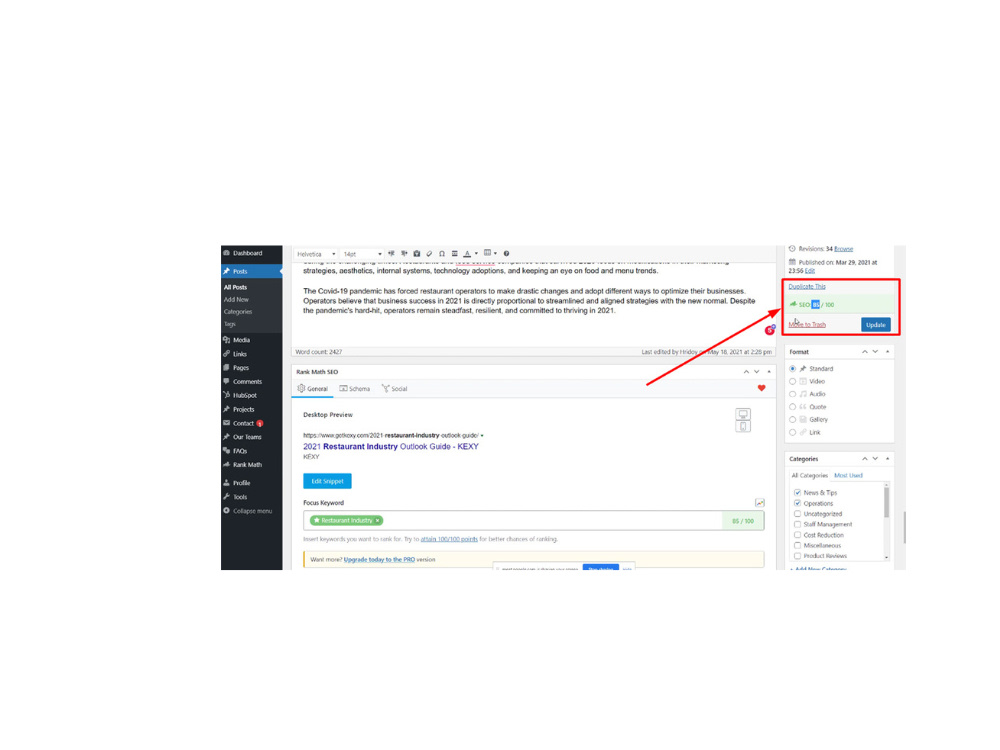Image resolution: width=1000 pixels, height=750 pixels.
Task: Click the Move to Trash link
Action: (x=807, y=325)
